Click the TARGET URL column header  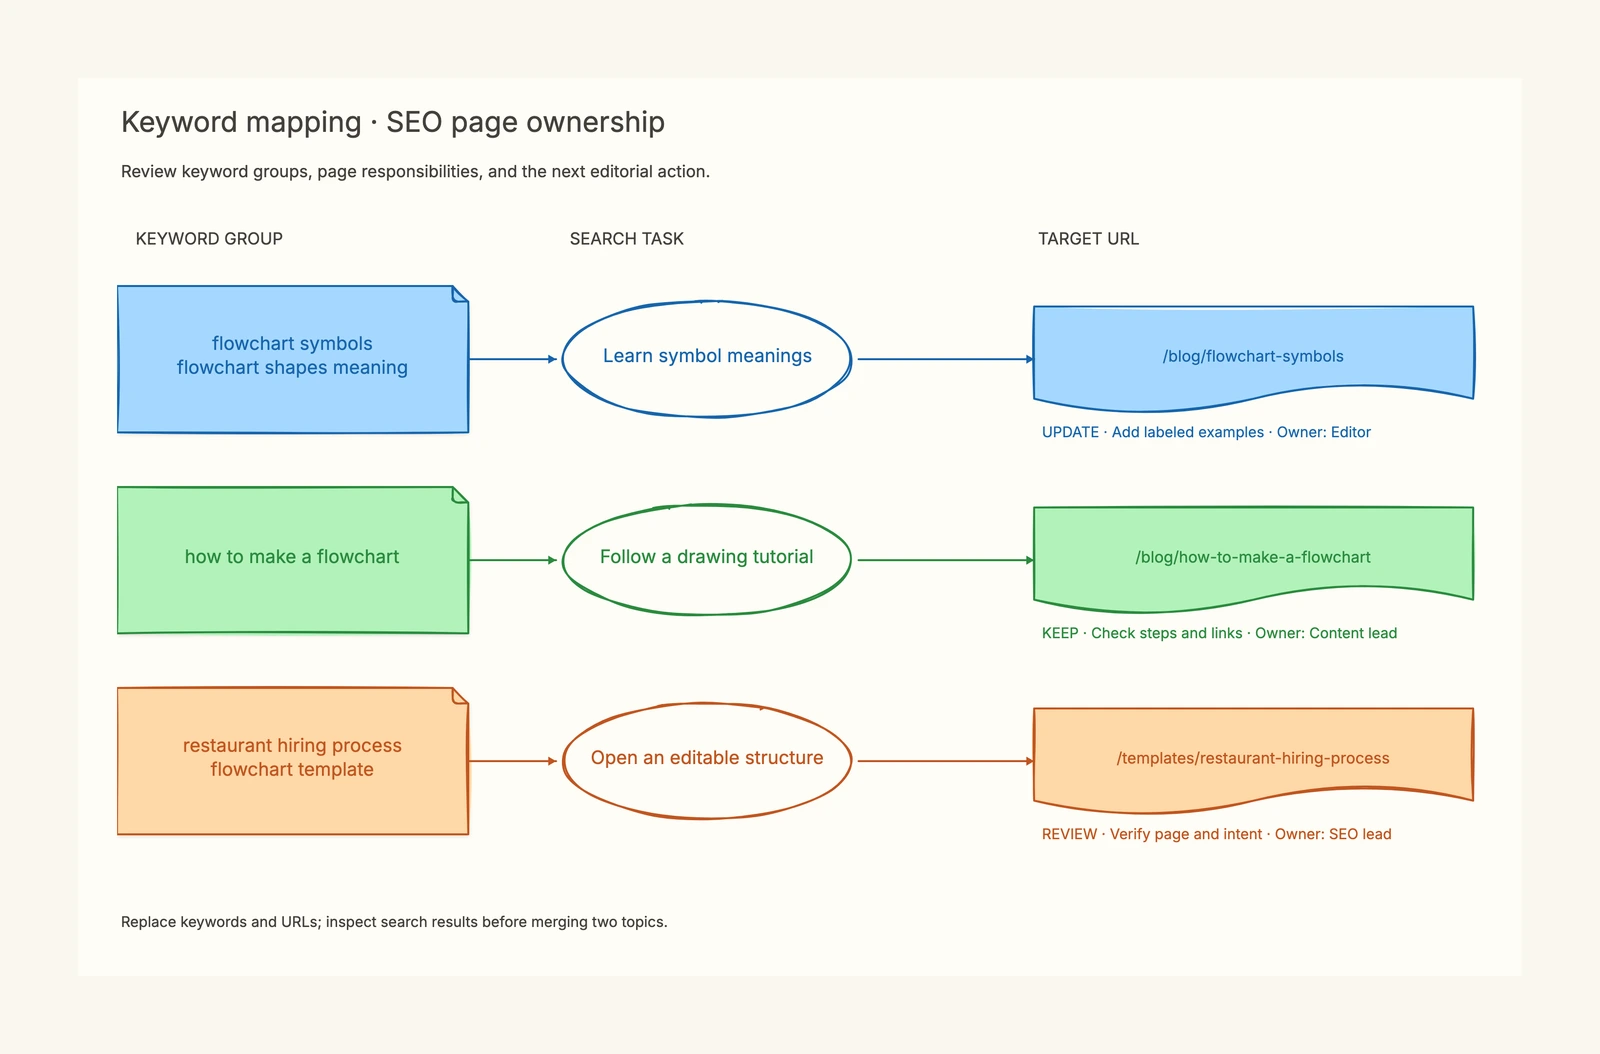[1088, 239]
